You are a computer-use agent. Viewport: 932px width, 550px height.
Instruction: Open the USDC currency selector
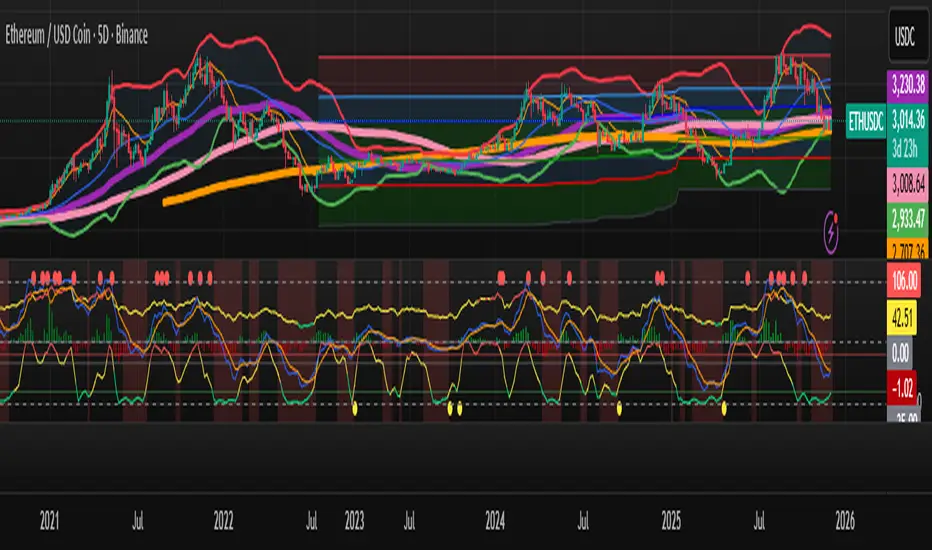pos(908,35)
